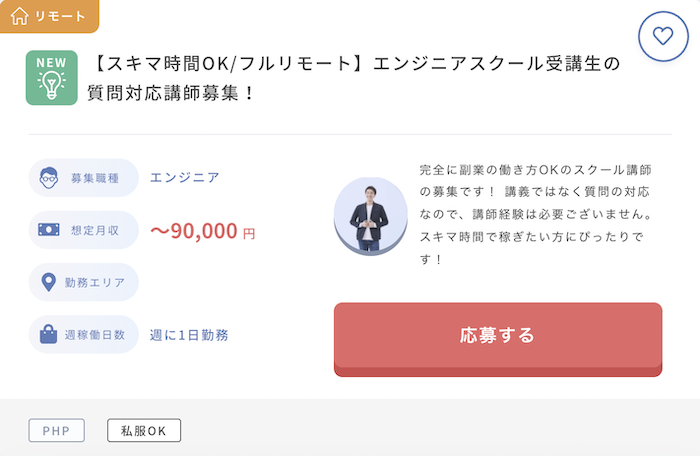Viewport: 700px width, 456px height.
Task: Click the heart favorite icon
Action: click(x=663, y=36)
